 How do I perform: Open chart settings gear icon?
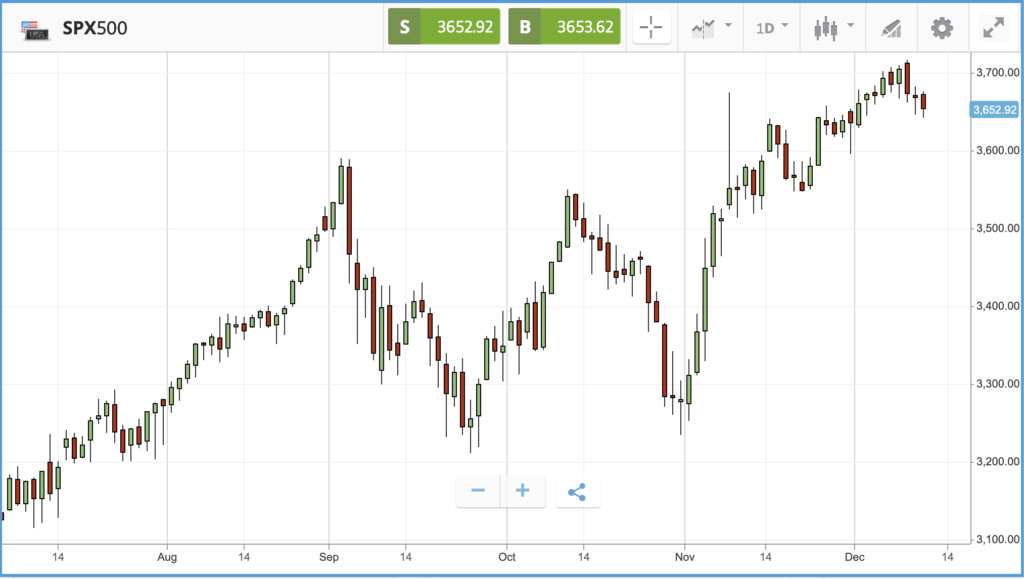pos(942,28)
